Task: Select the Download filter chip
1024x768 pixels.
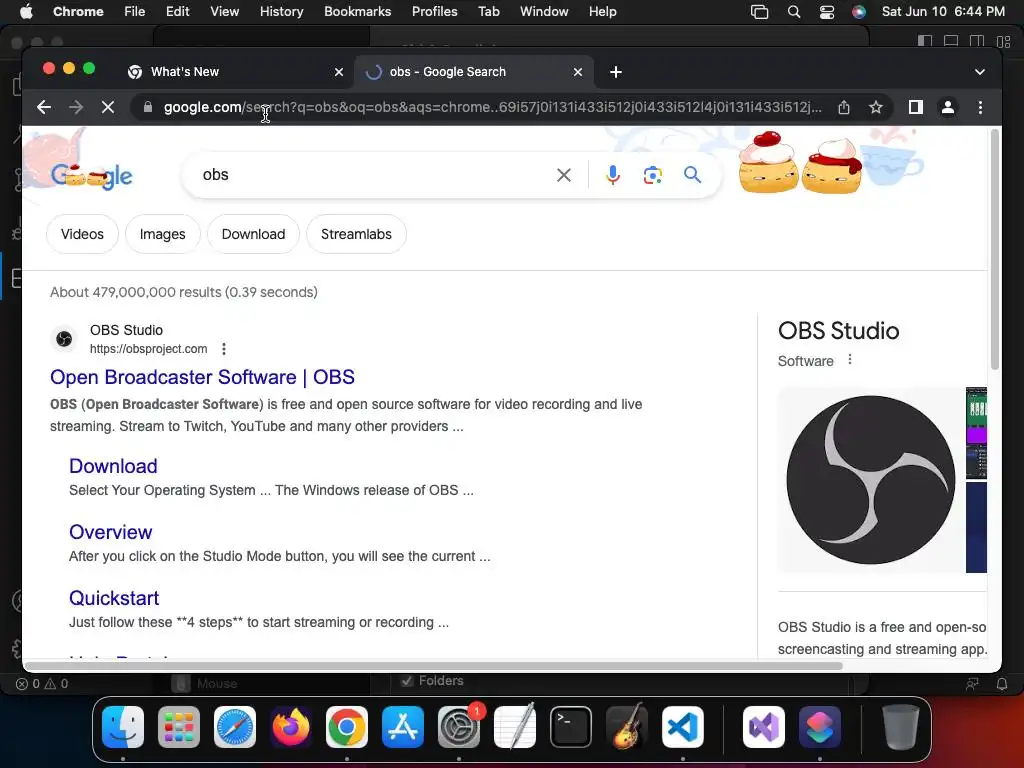Action: pyautogui.click(x=253, y=234)
